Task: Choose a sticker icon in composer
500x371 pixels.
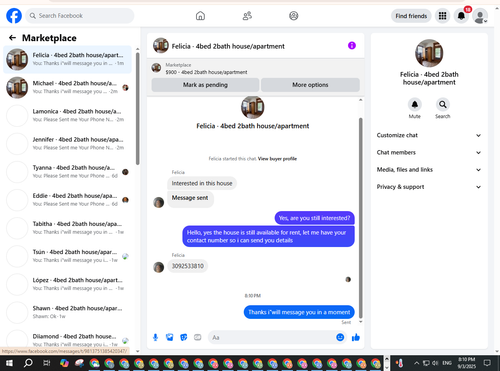Action: tap(184, 337)
